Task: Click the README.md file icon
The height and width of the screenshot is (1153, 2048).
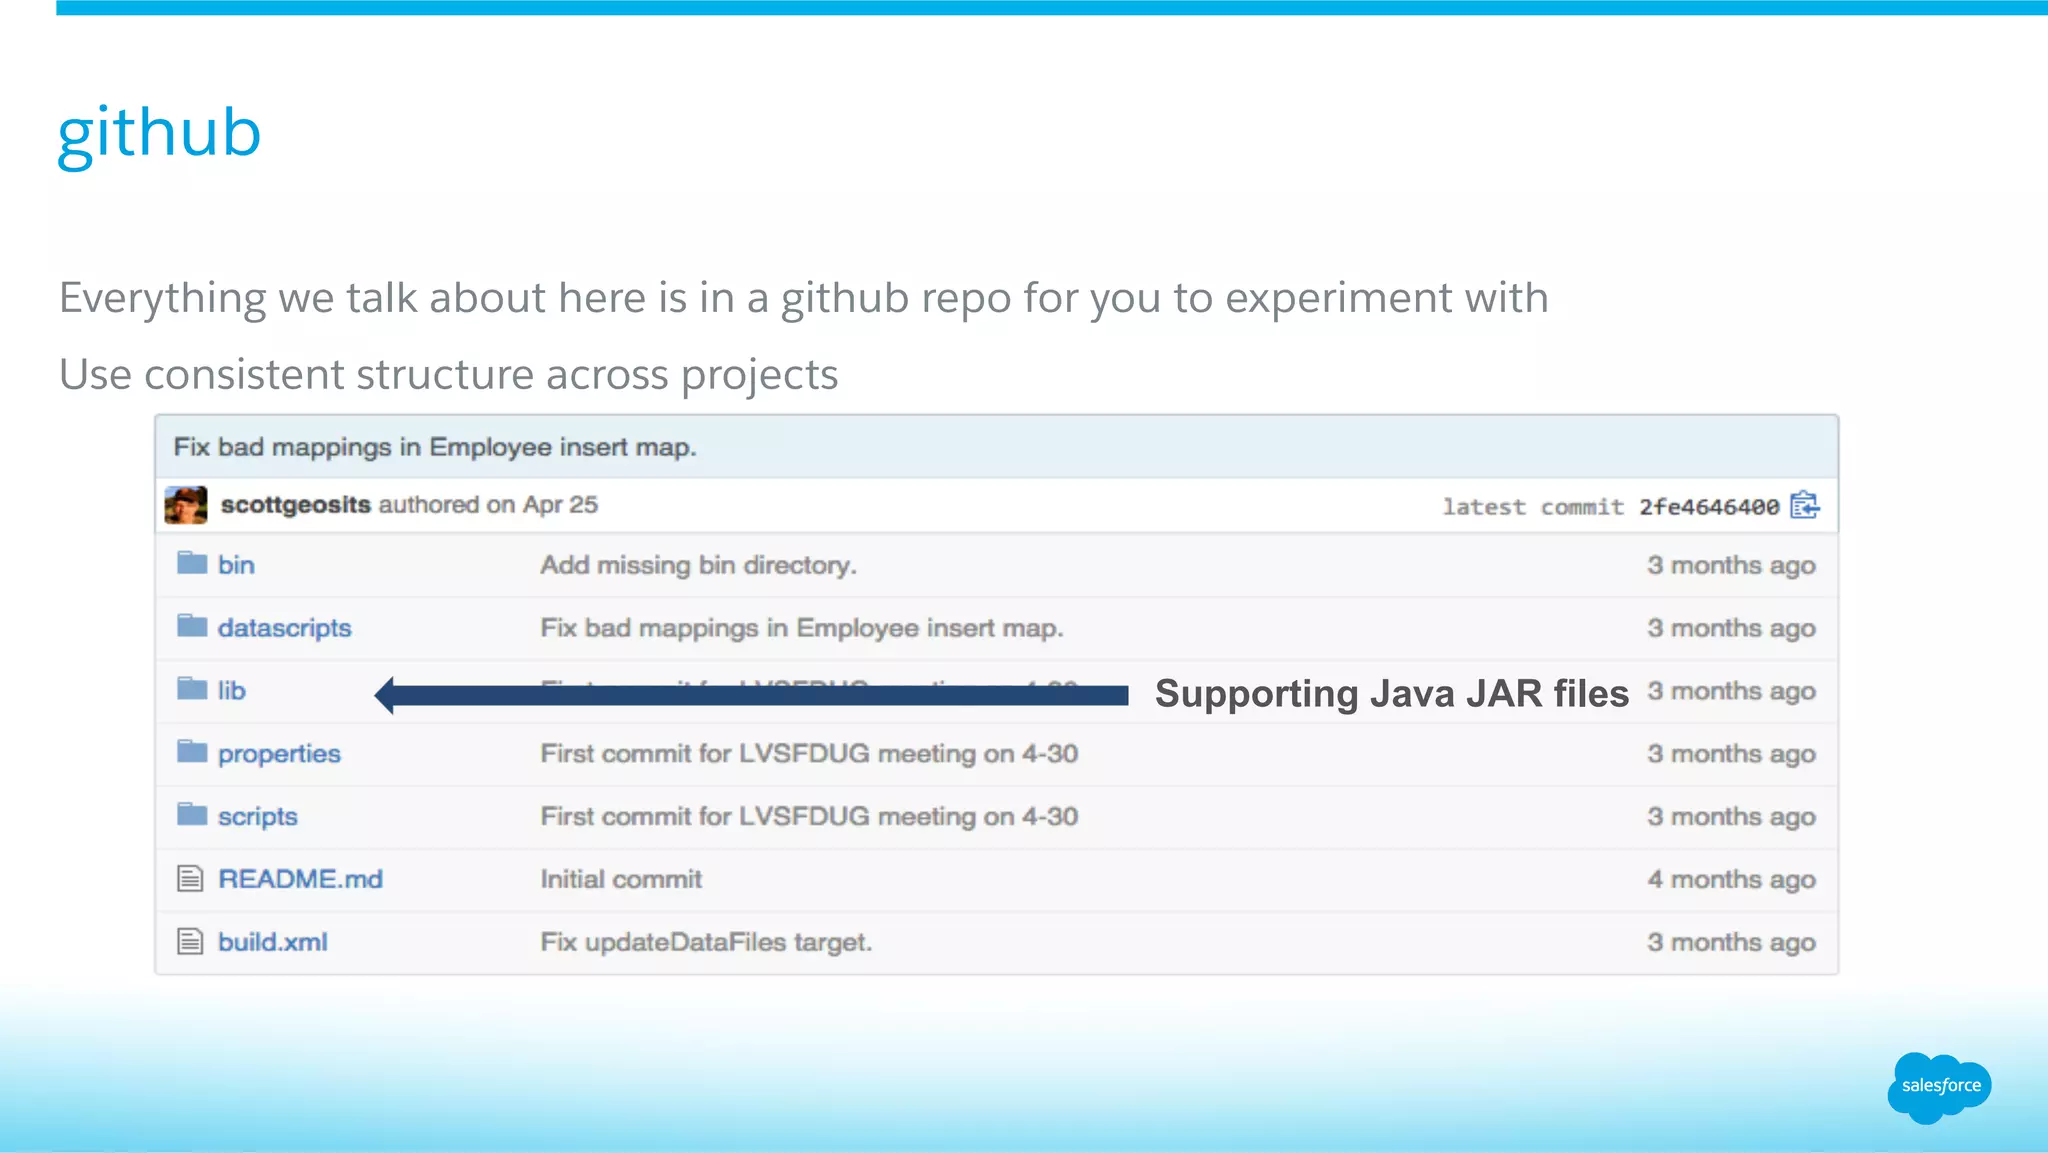Action: click(x=190, y=879)
